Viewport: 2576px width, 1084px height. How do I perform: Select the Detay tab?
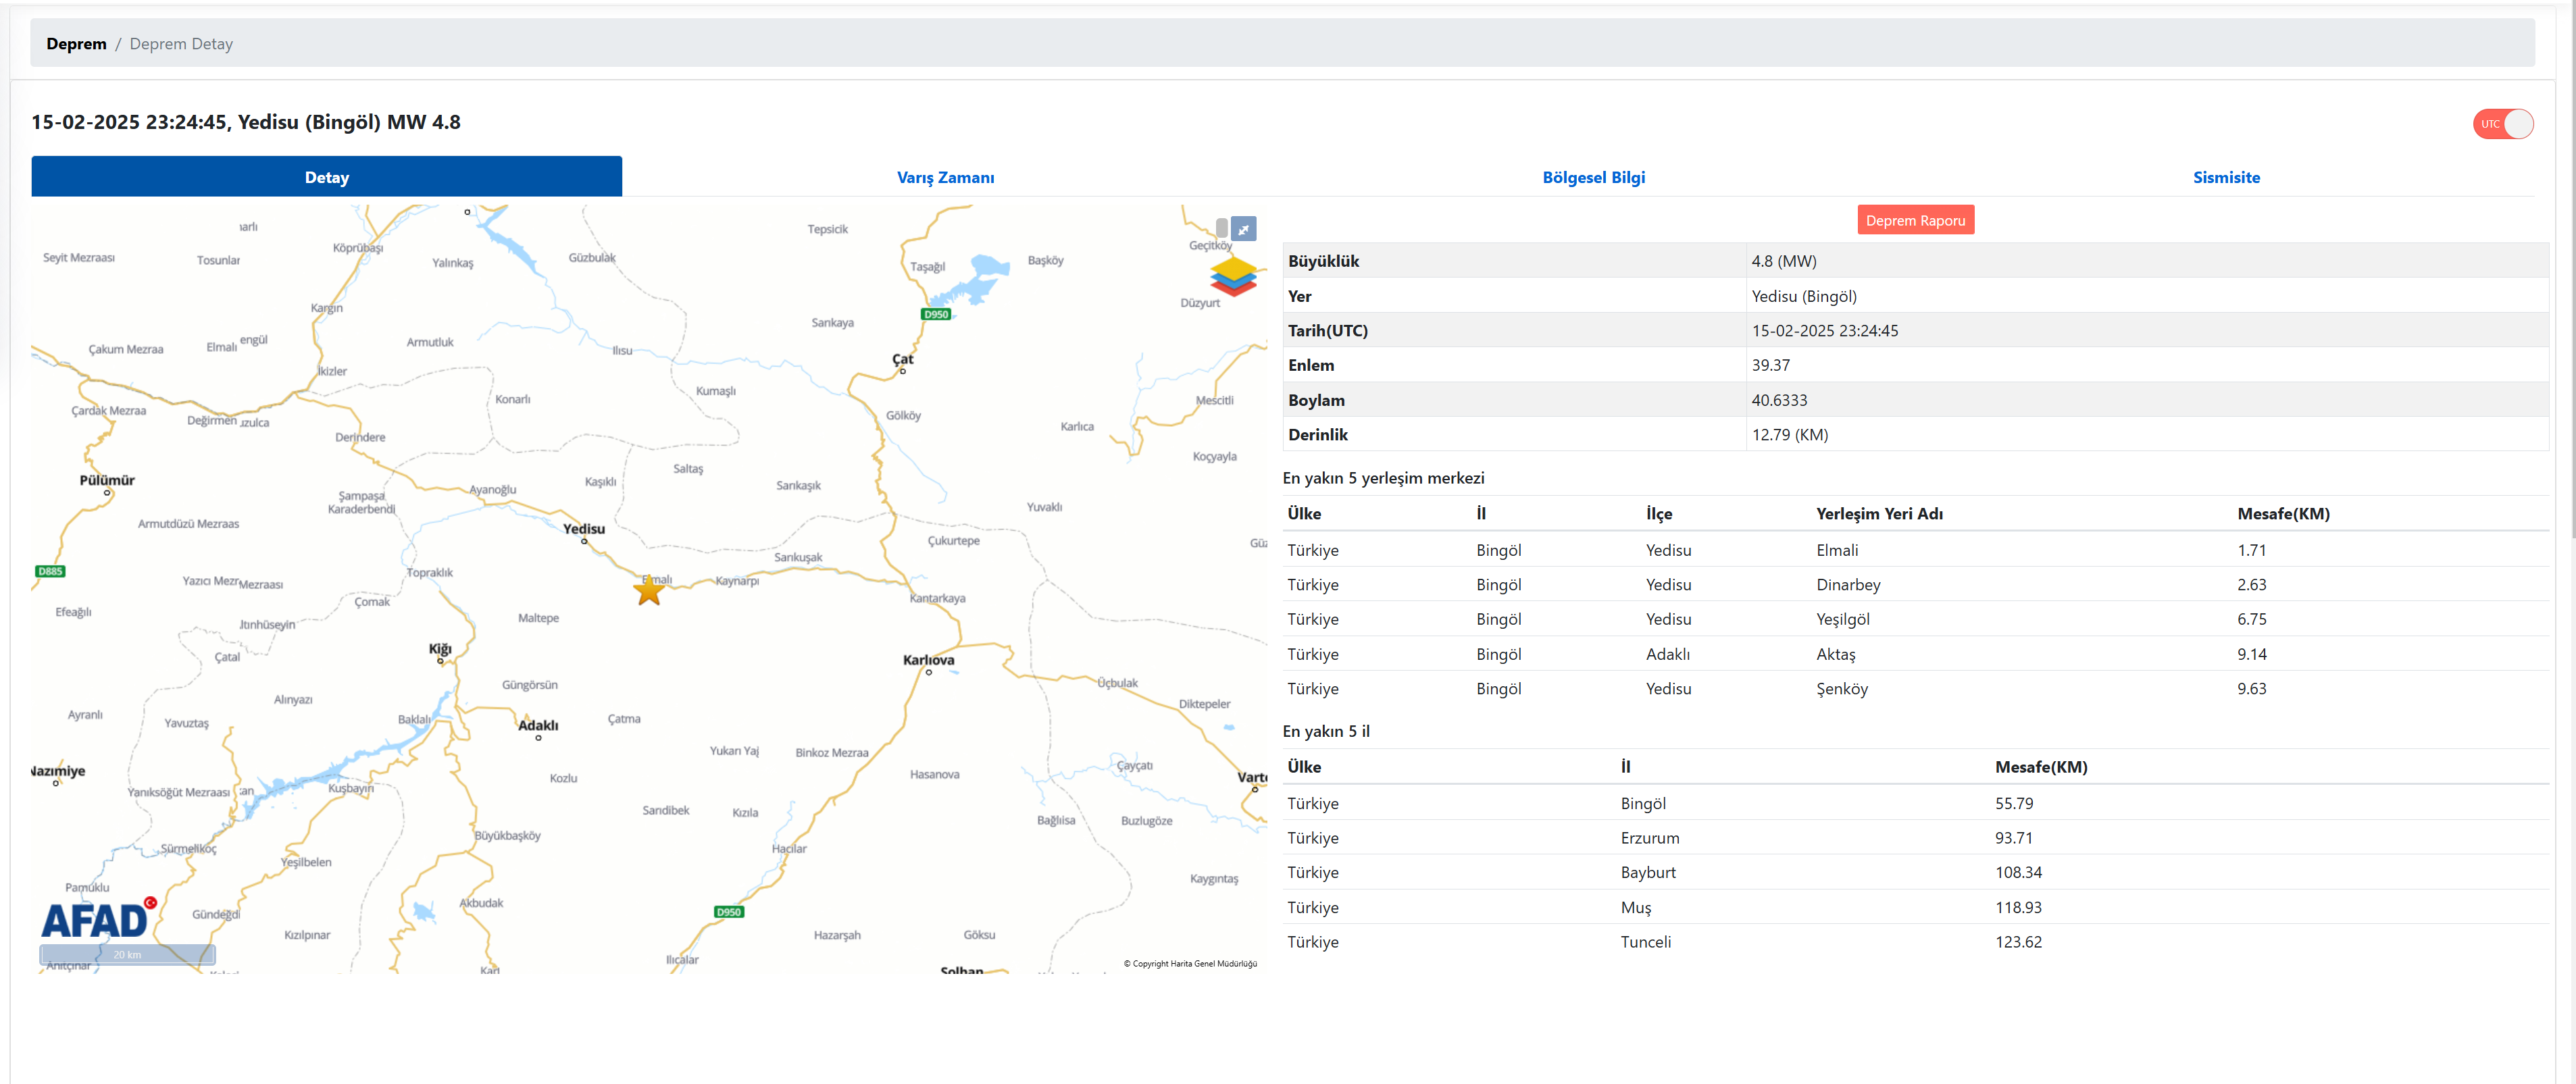coord(327,177)
